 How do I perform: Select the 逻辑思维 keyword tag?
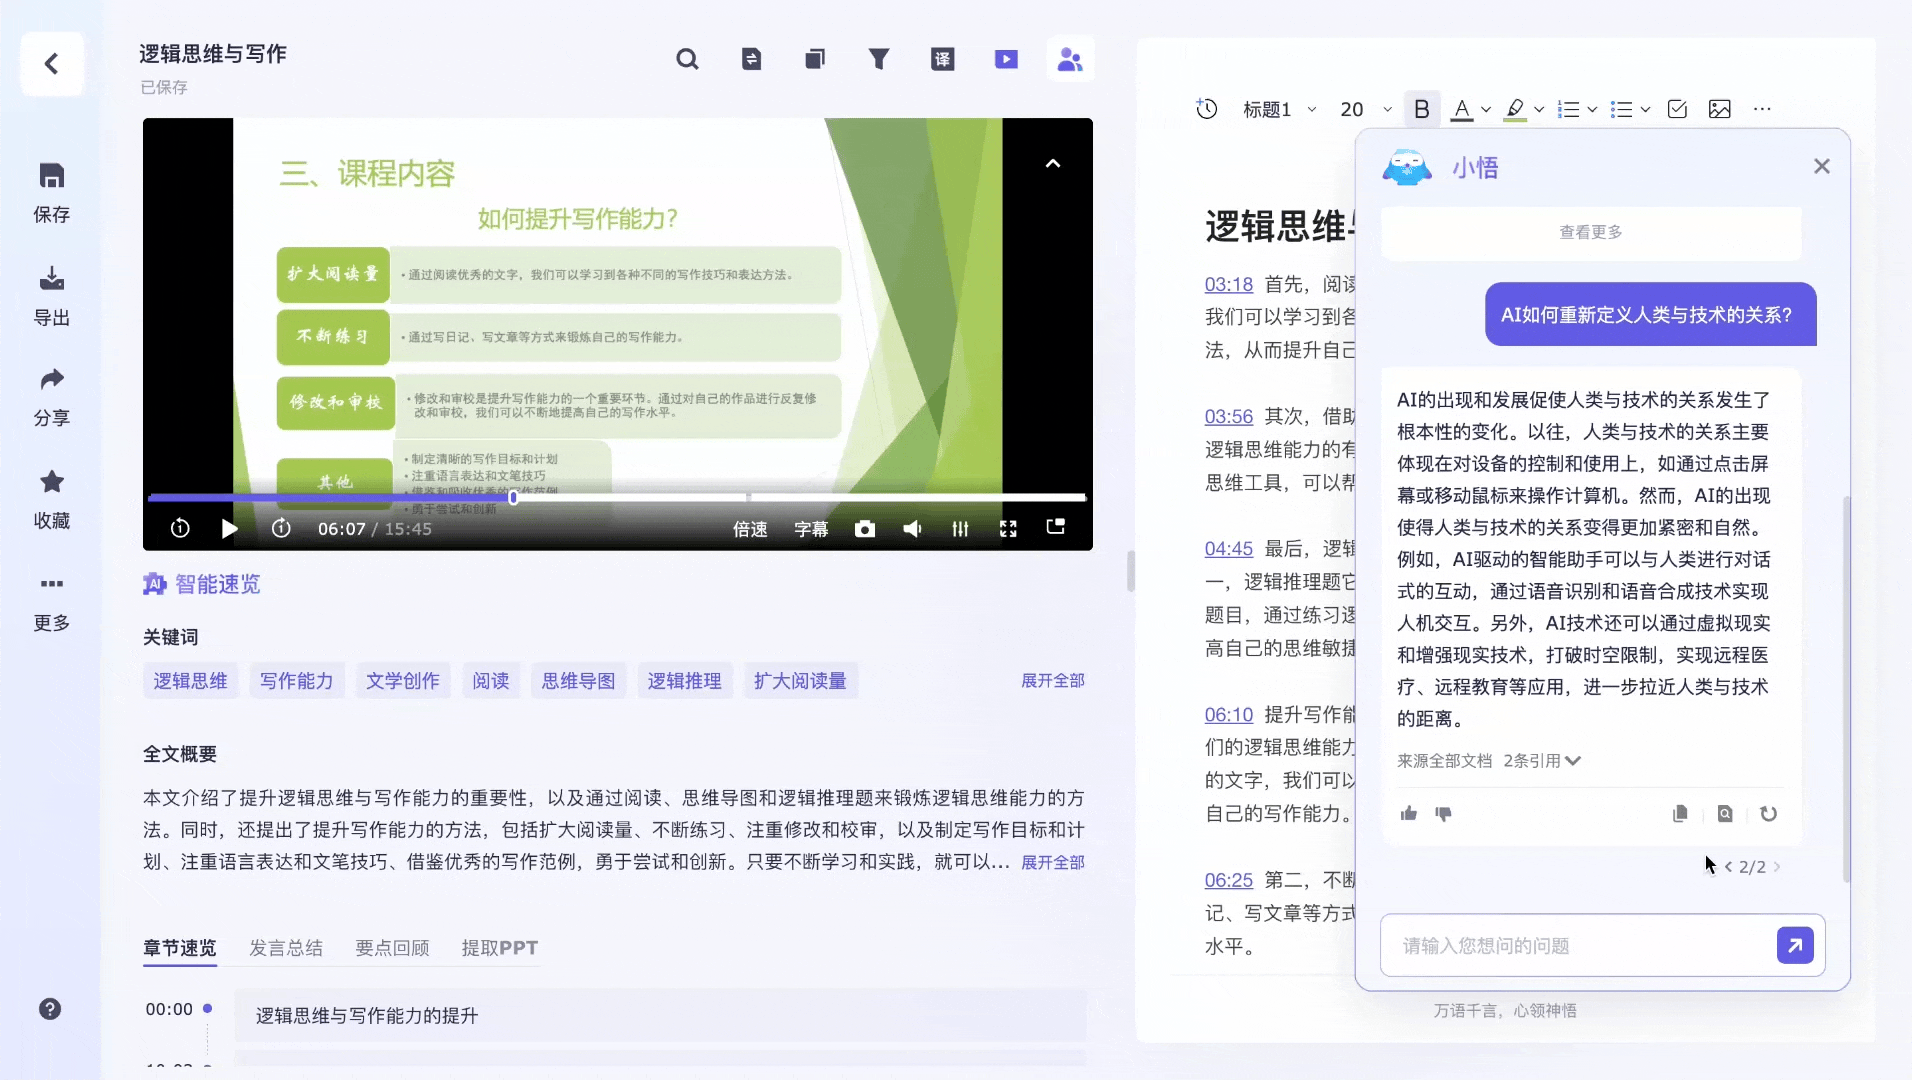(x=190, y=681)
